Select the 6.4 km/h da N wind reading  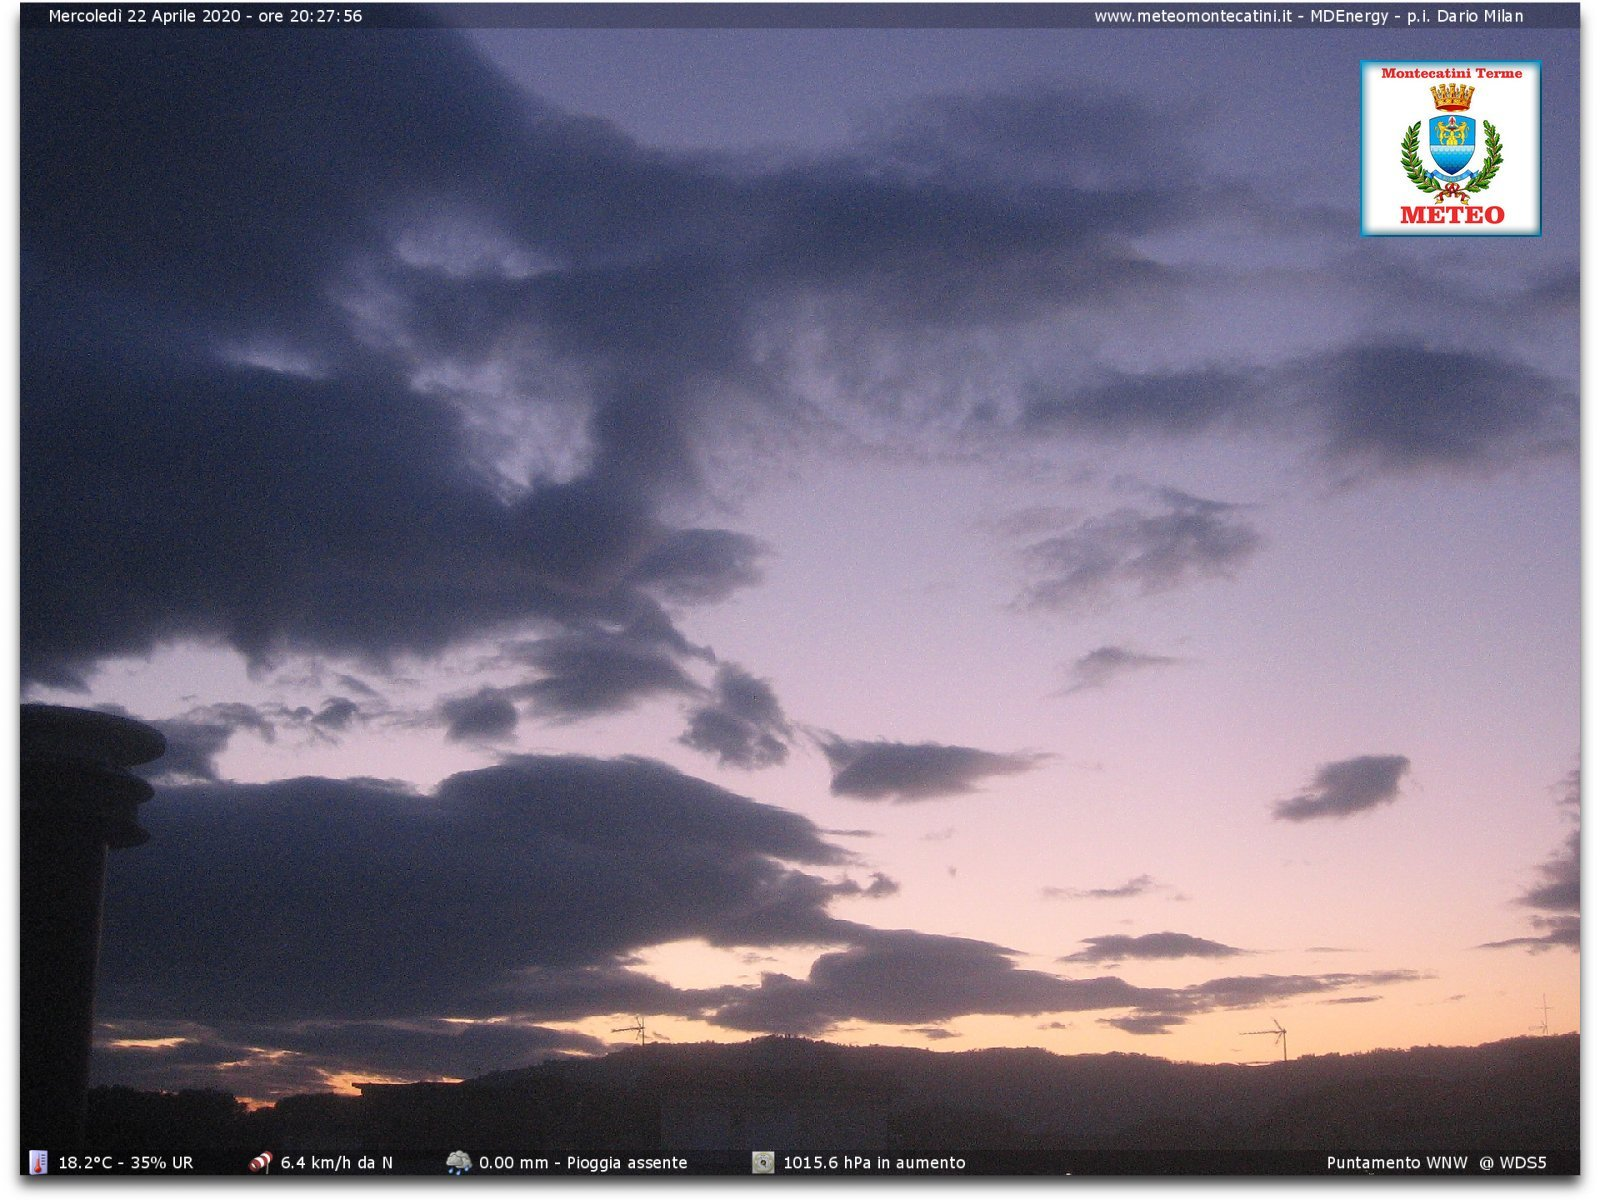[x=336, y=1162]
